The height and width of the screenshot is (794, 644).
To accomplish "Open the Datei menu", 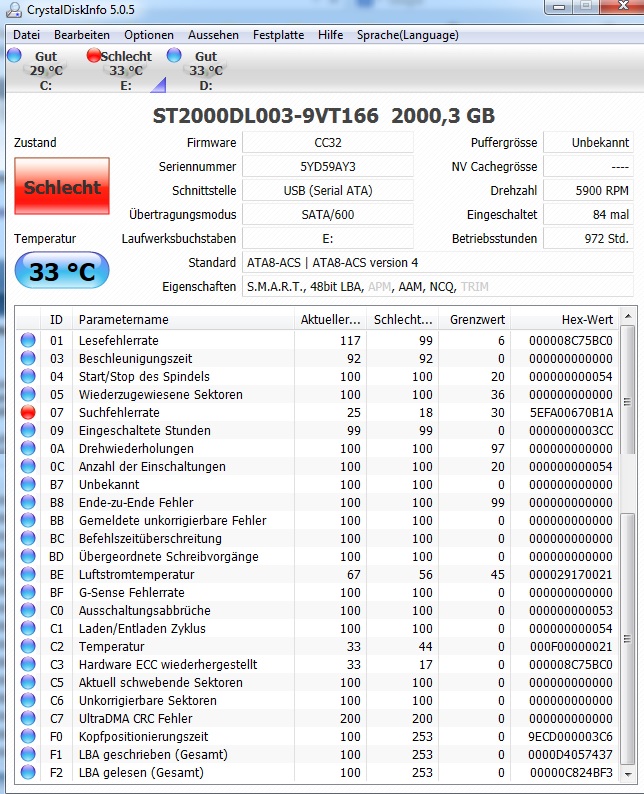I will coord(26,35).
